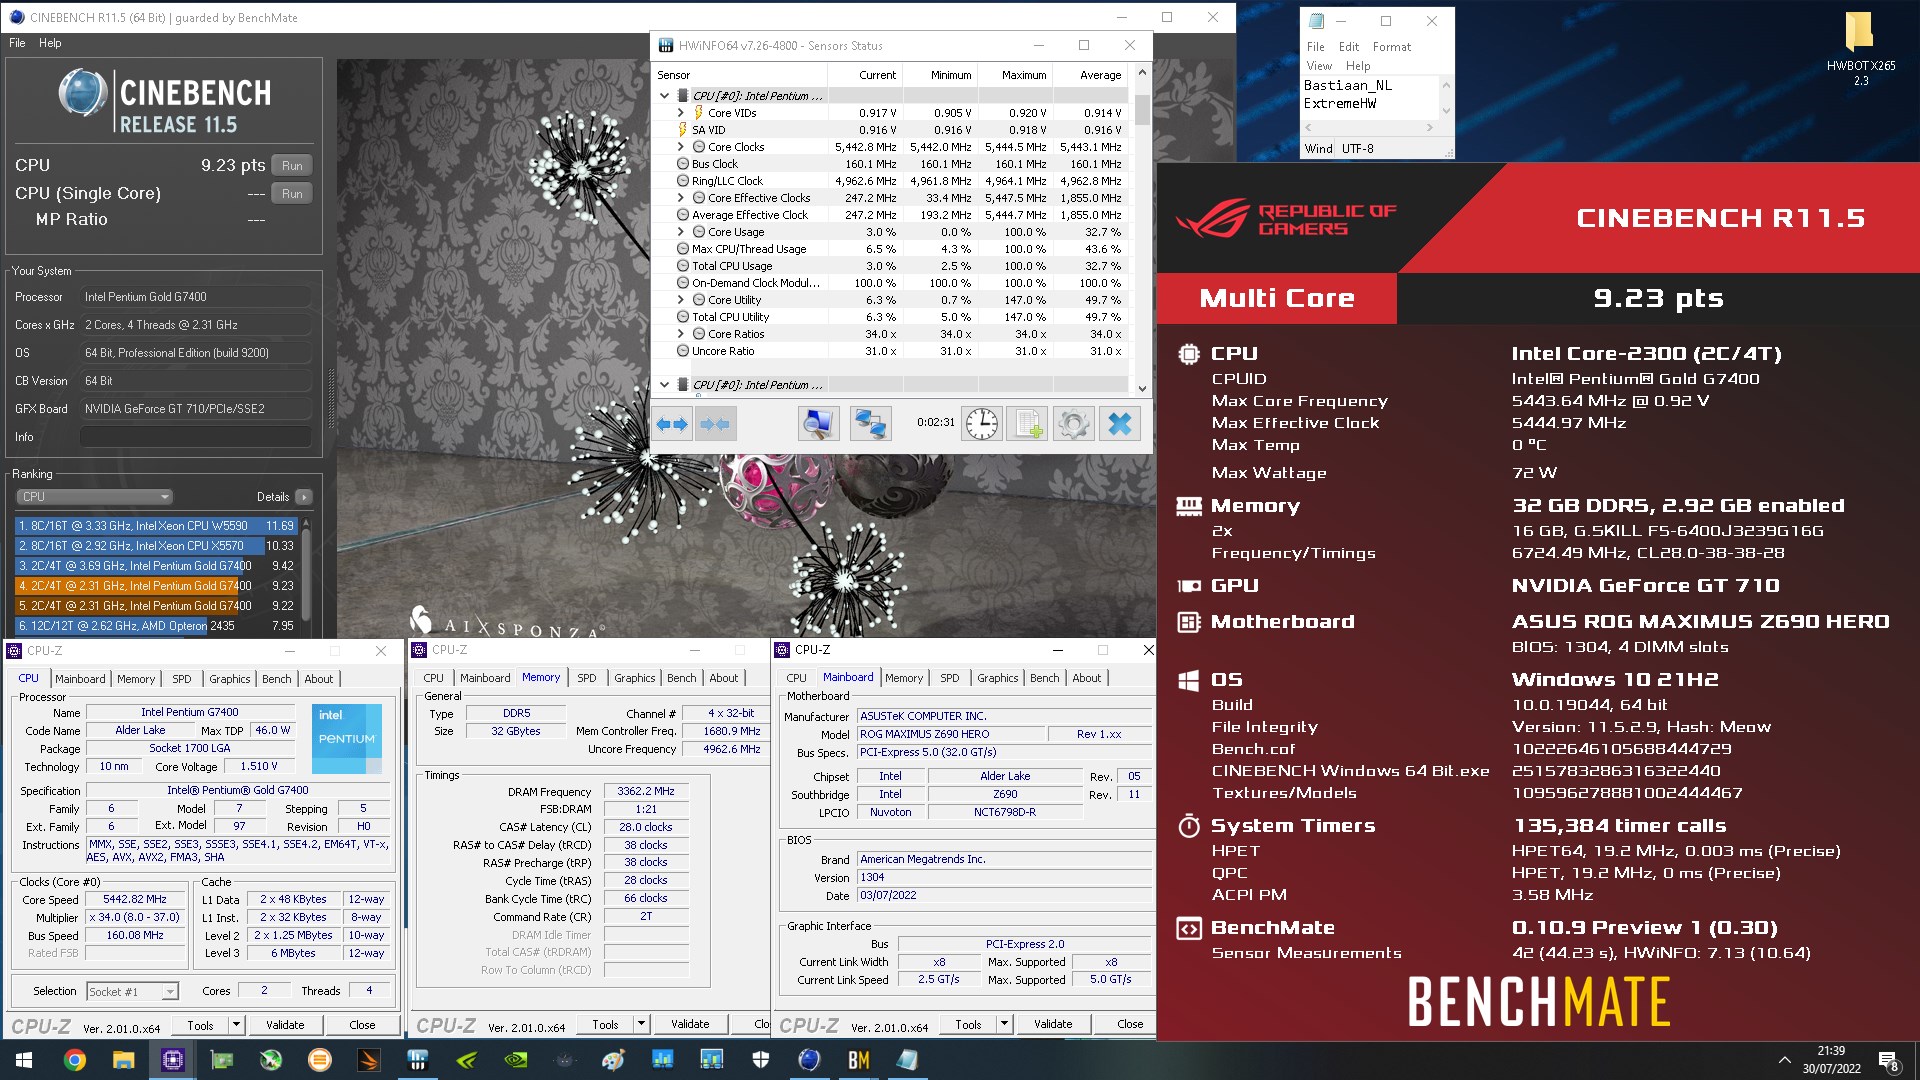Click Uncore Ratio sensor row
This screenshot has width=1920, height=1080.
892,351
